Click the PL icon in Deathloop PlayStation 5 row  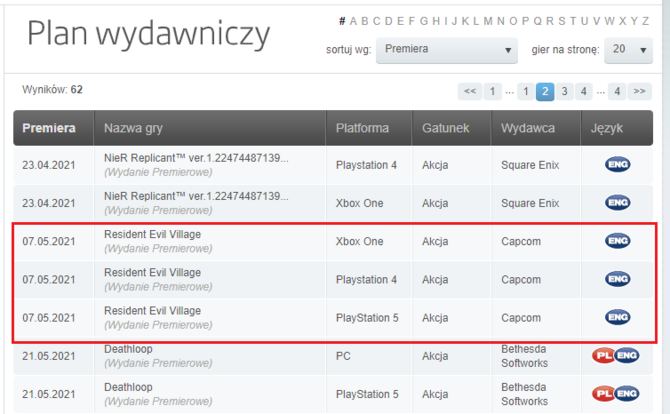tap(603, 393)
